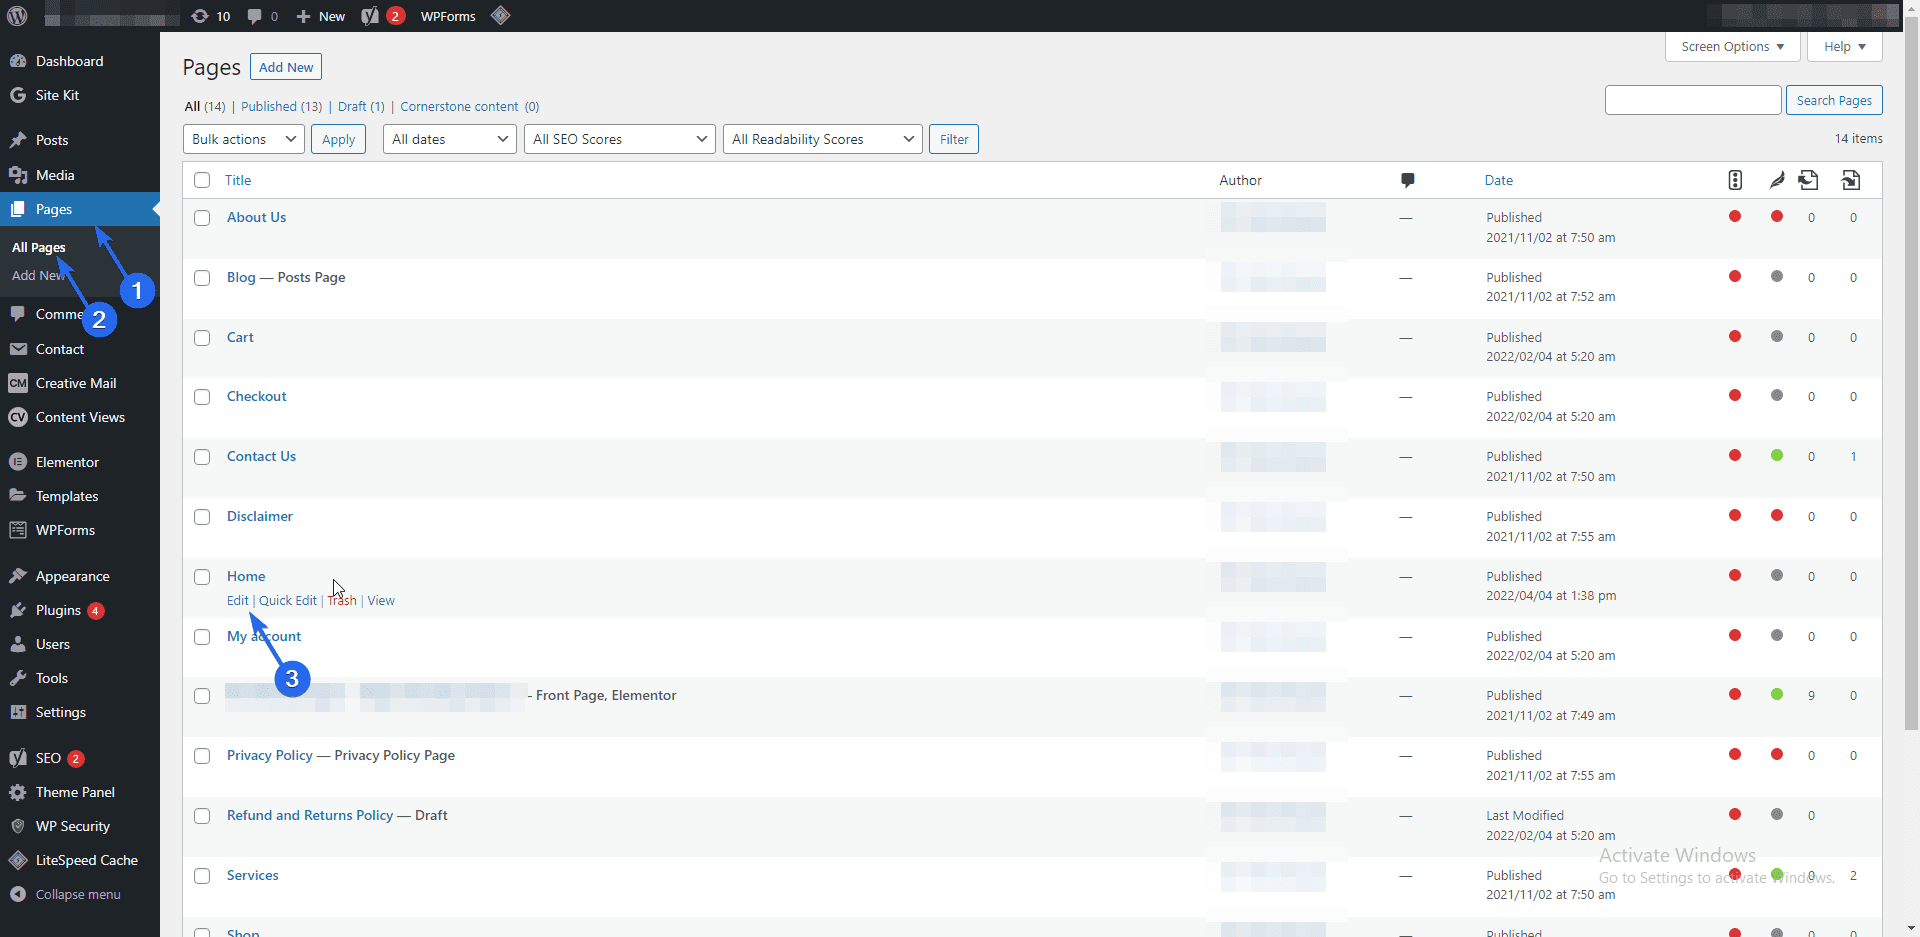Click the Search Pages button
1920x937 pixels.
tap(1834, 100)
